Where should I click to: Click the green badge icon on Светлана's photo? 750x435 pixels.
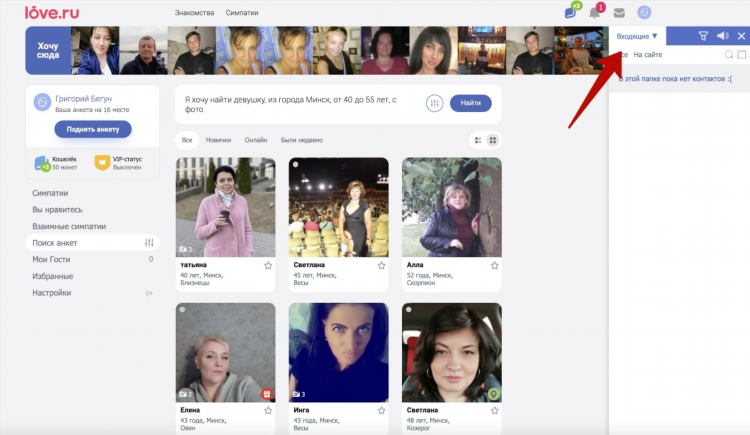tap(494, 394)
